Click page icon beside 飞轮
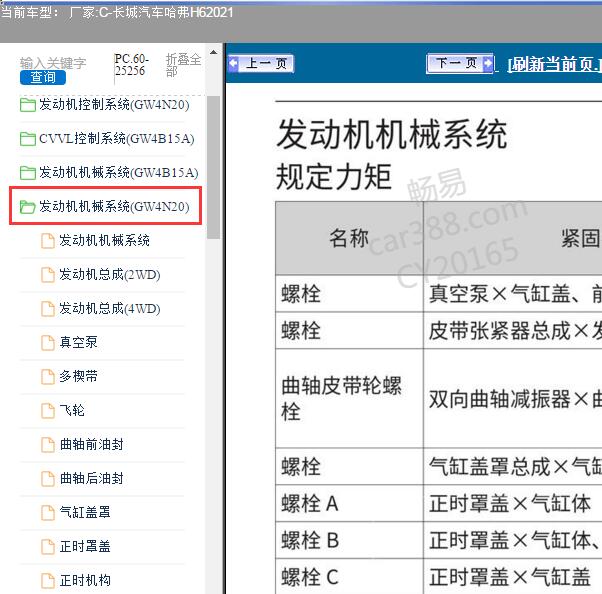 (x=48, y=410)
